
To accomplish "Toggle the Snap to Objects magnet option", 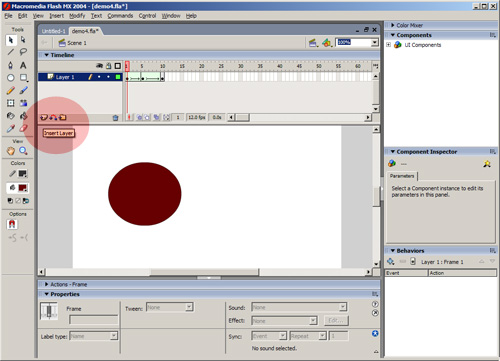I will pyautogui.click(x=12, y=224).
